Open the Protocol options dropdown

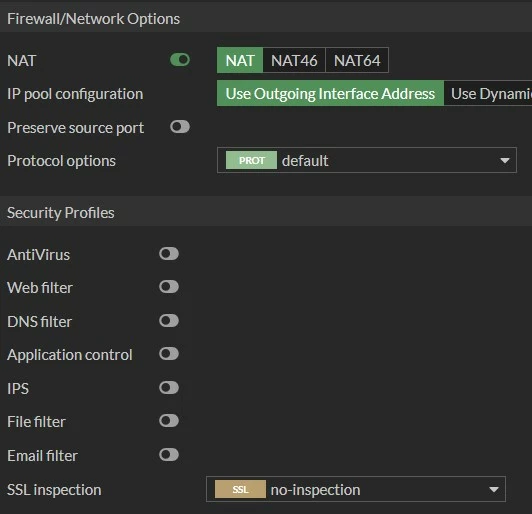367,160
